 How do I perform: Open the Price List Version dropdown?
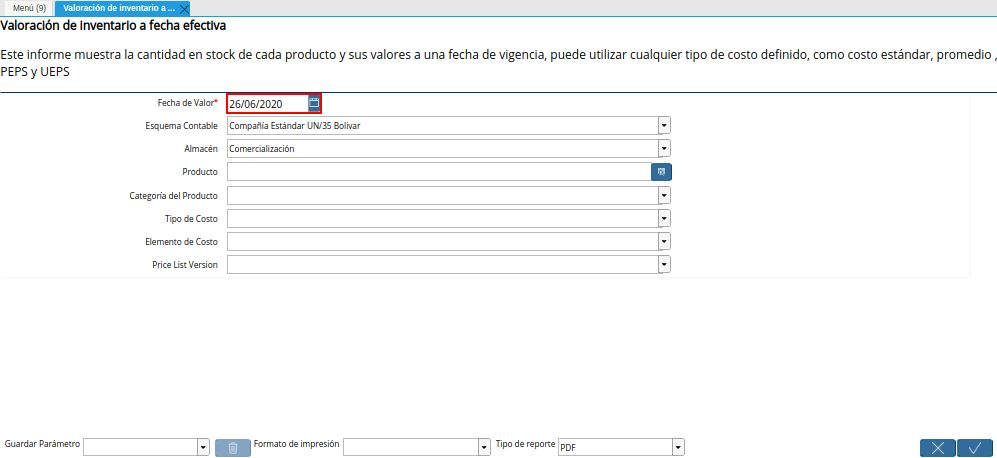point(664,264)
